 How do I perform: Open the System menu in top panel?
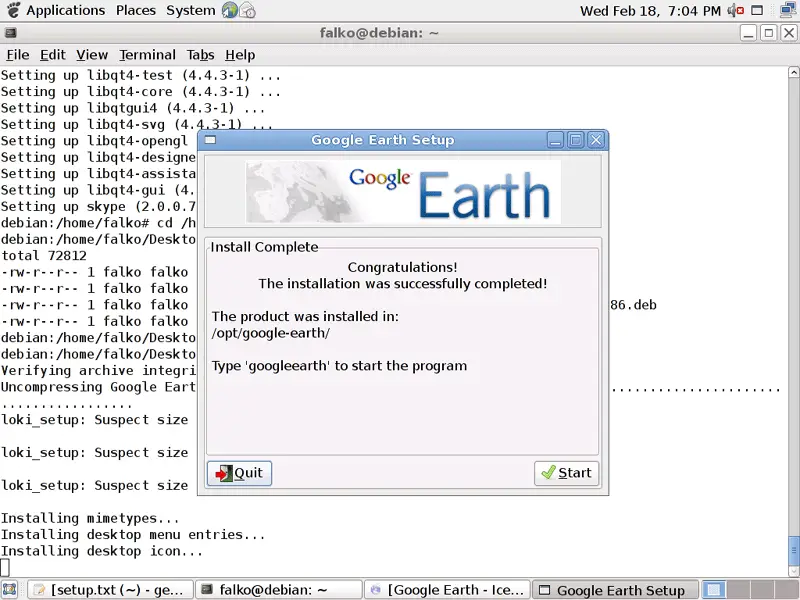190,10
